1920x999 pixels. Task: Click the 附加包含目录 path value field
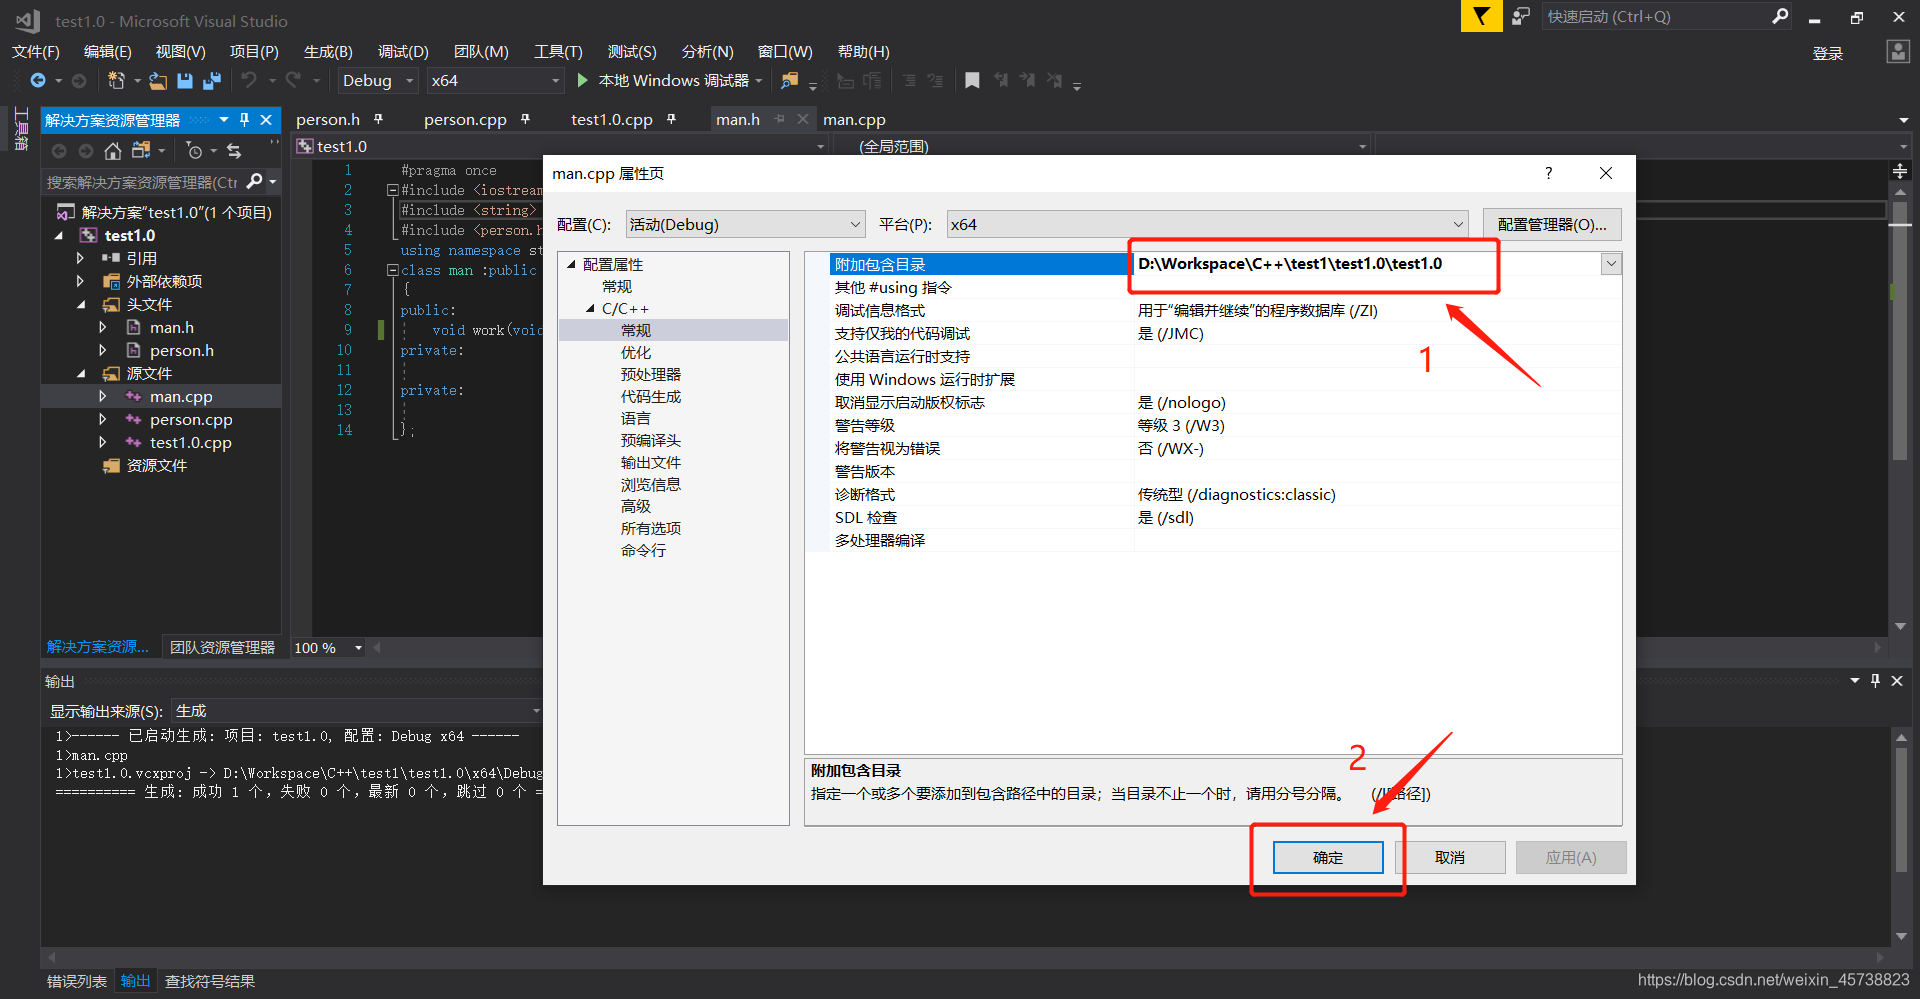[1366, 264]
